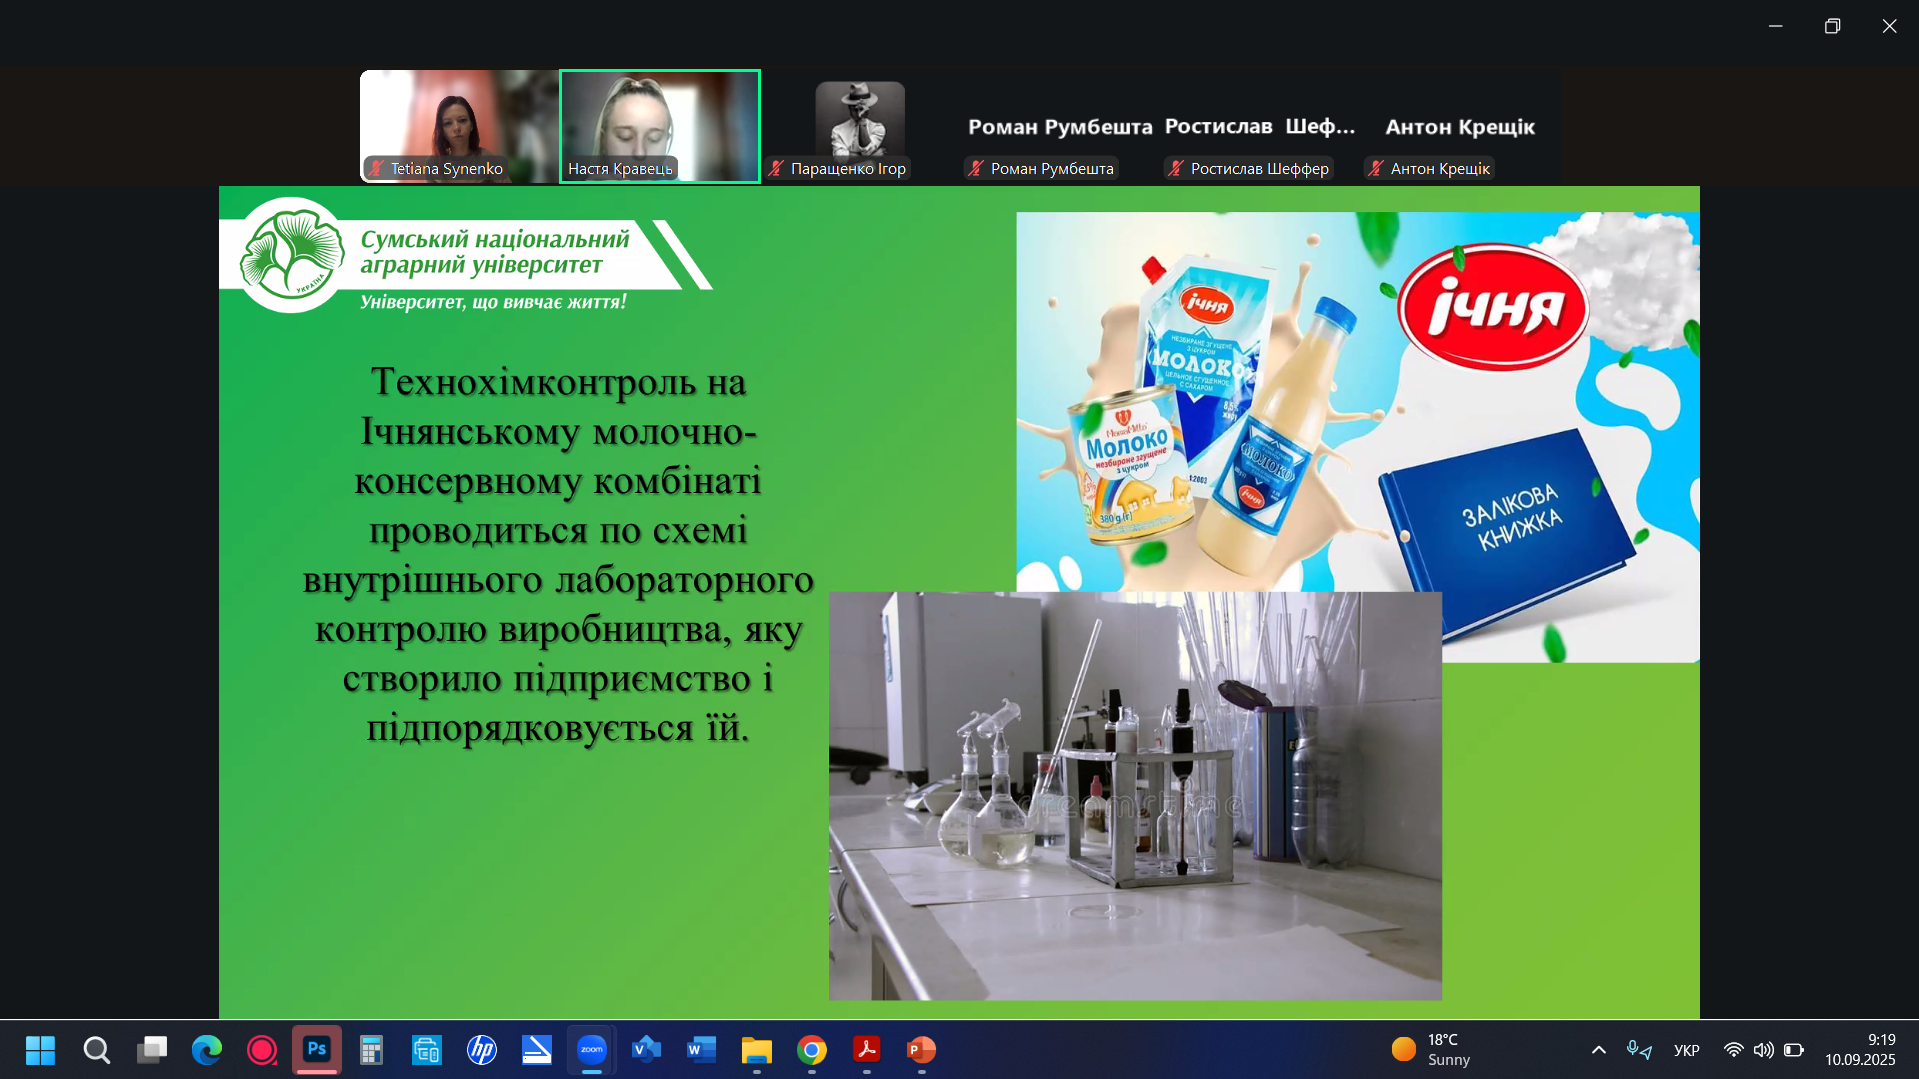
Task: Open the HP app on the taskbar
Action: 482,1050
